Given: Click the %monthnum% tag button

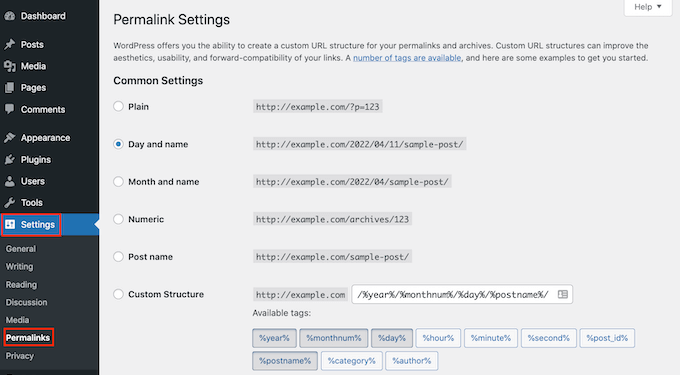Looking at the screenshot, I should click(333, 338).
